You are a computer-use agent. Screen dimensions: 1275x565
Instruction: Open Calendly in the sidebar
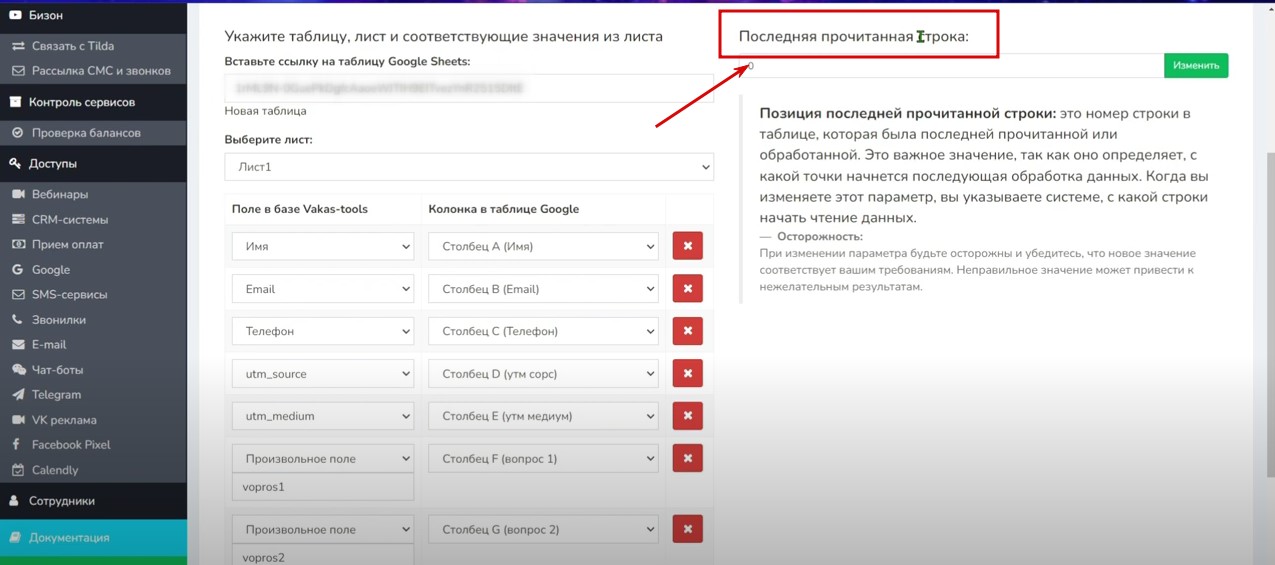click(x=54, y=470)
